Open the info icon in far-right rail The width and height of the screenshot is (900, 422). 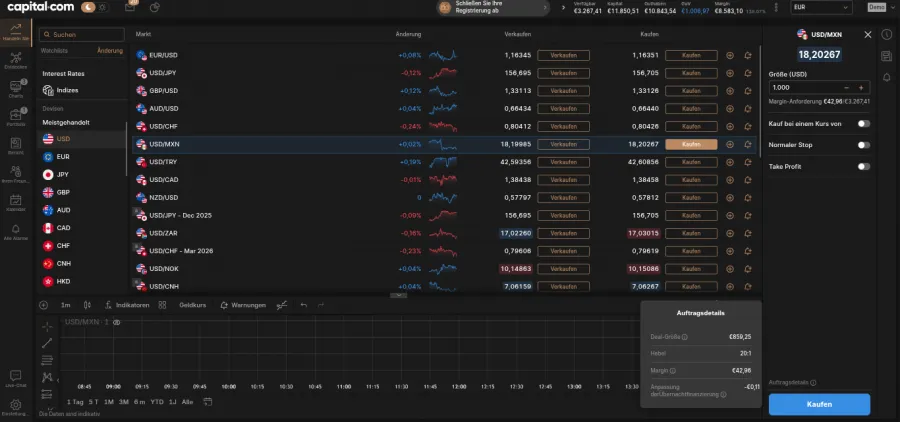click(x=886, y=34)
